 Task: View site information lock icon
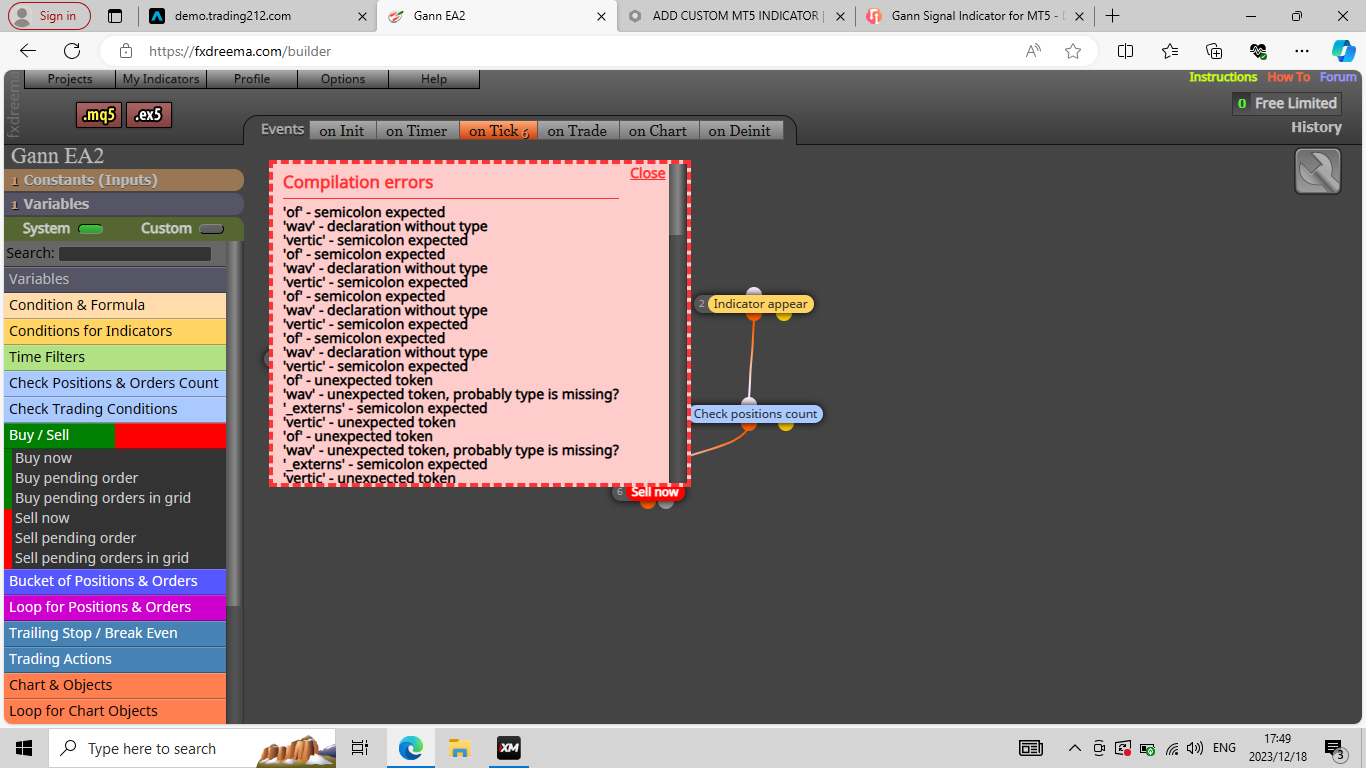[126, 51]
